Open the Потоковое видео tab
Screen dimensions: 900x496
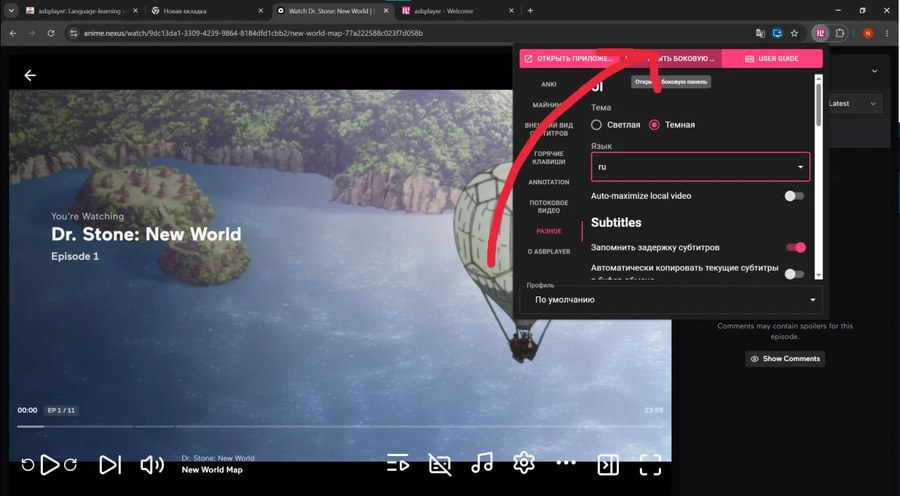549,207
